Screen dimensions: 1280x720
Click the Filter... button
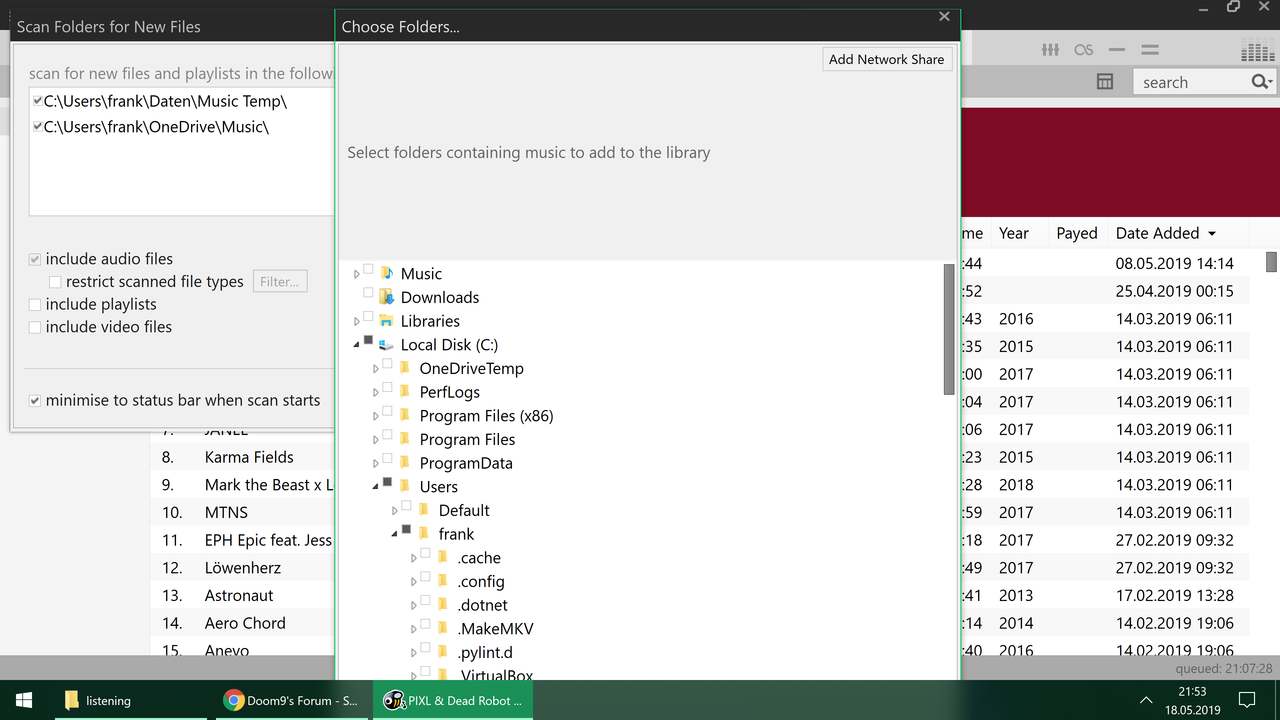point(279,281)
